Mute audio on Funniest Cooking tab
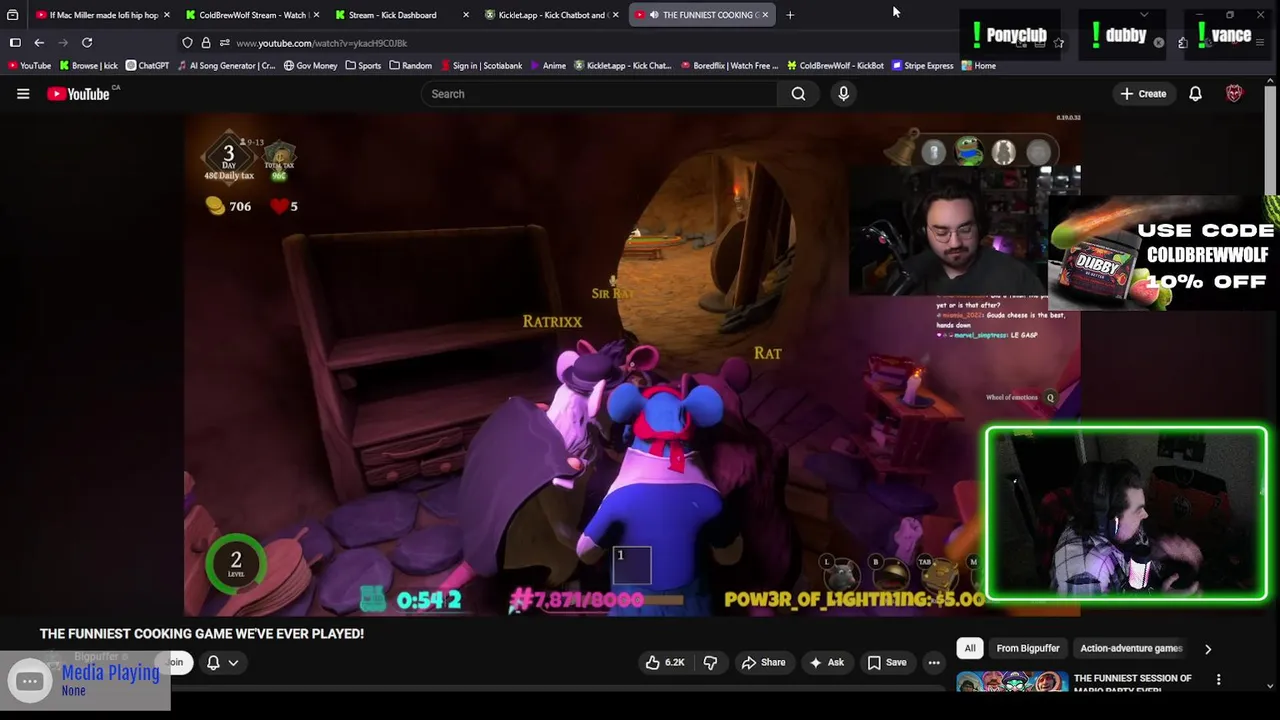The width and height of the screenshot is (1280, 720). tap(653, 15)
